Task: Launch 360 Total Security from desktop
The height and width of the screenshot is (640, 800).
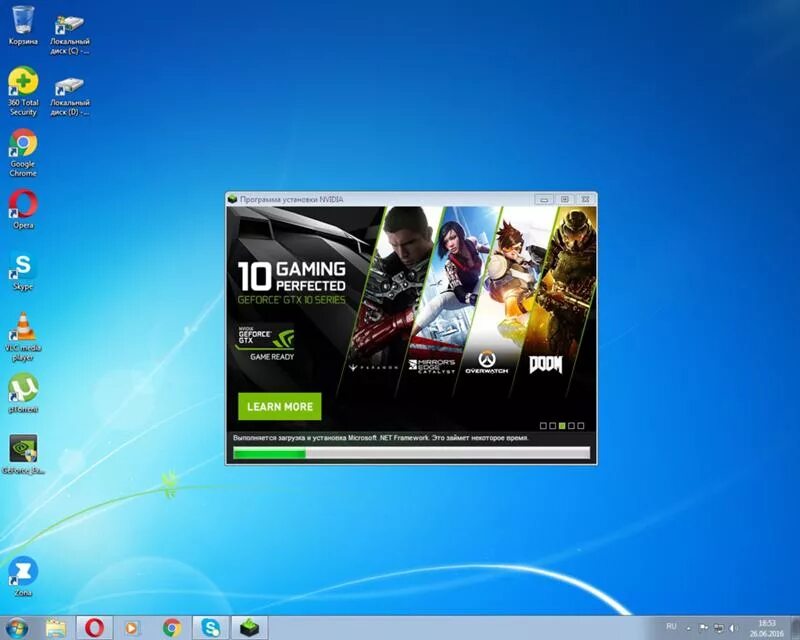Action: click(23, 91)
